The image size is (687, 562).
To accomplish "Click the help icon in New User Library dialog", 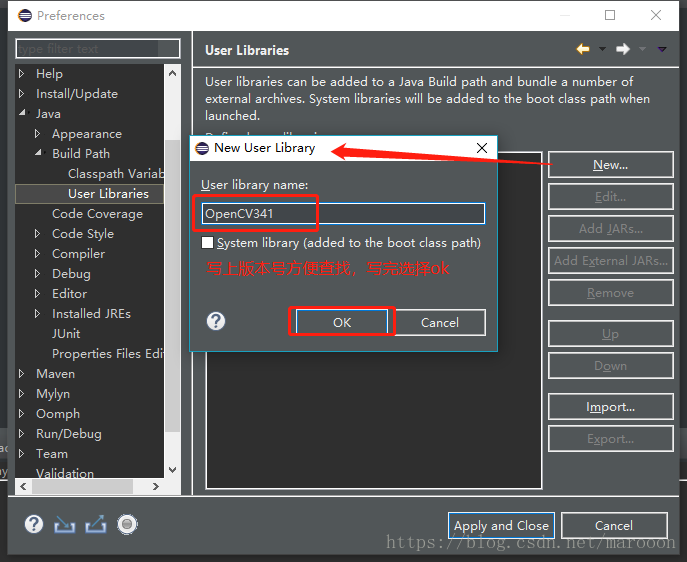I will tap(216, 321).
